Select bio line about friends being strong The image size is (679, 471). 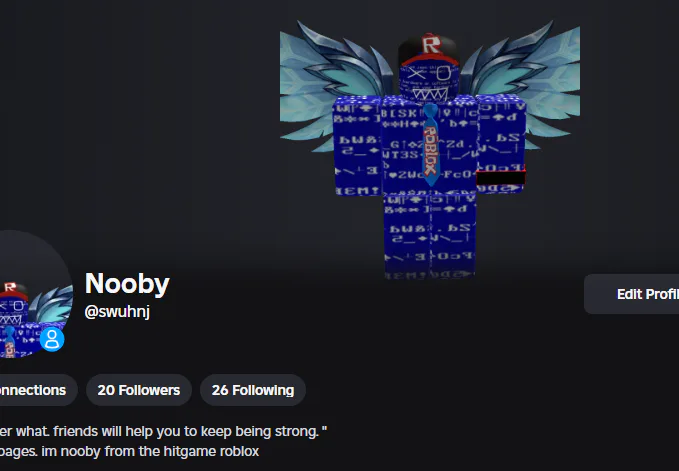coord(163,431)
